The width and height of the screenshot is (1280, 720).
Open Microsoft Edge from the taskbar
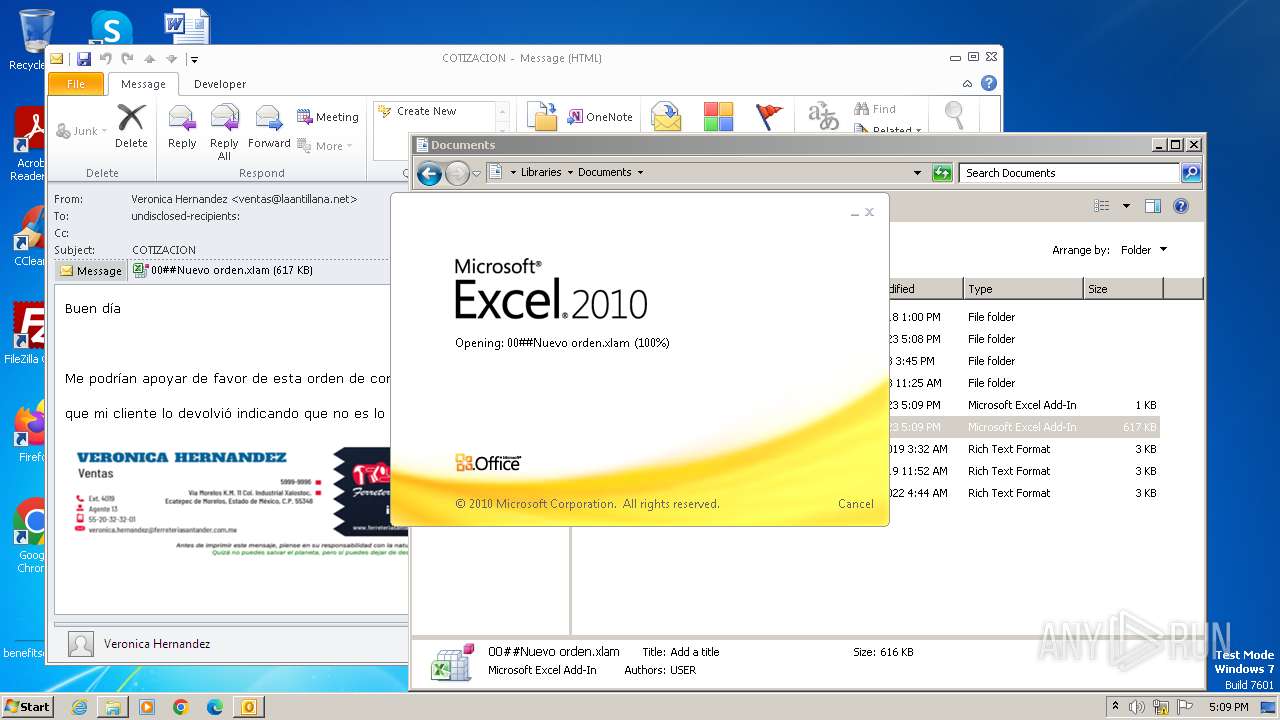(214, 707)
